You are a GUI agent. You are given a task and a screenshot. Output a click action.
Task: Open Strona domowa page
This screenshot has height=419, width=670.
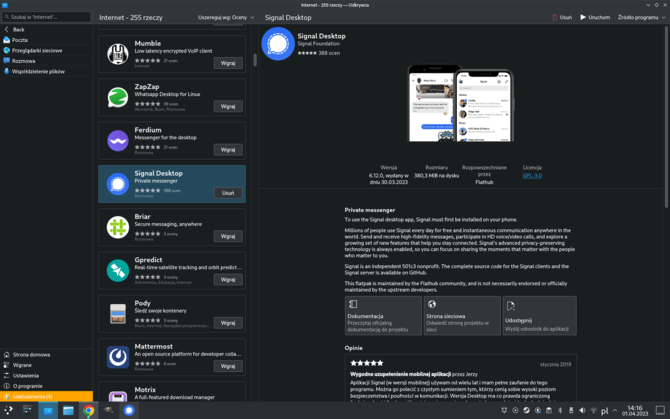click(46, 355)
